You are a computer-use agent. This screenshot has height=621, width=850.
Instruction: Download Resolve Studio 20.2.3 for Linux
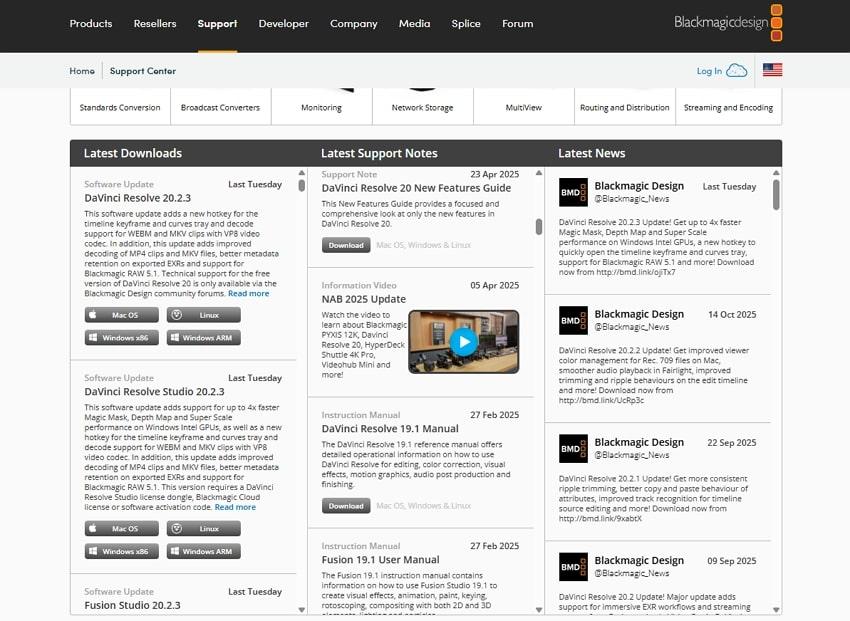204,528
